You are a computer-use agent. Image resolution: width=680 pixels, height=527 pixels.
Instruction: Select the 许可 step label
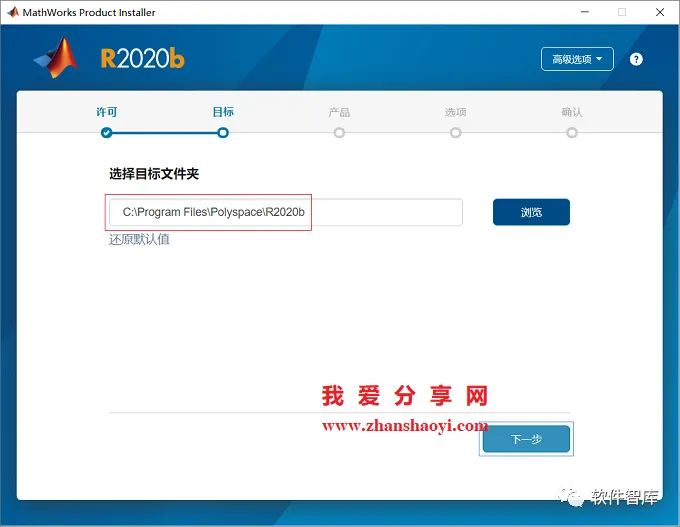point(107,112)
